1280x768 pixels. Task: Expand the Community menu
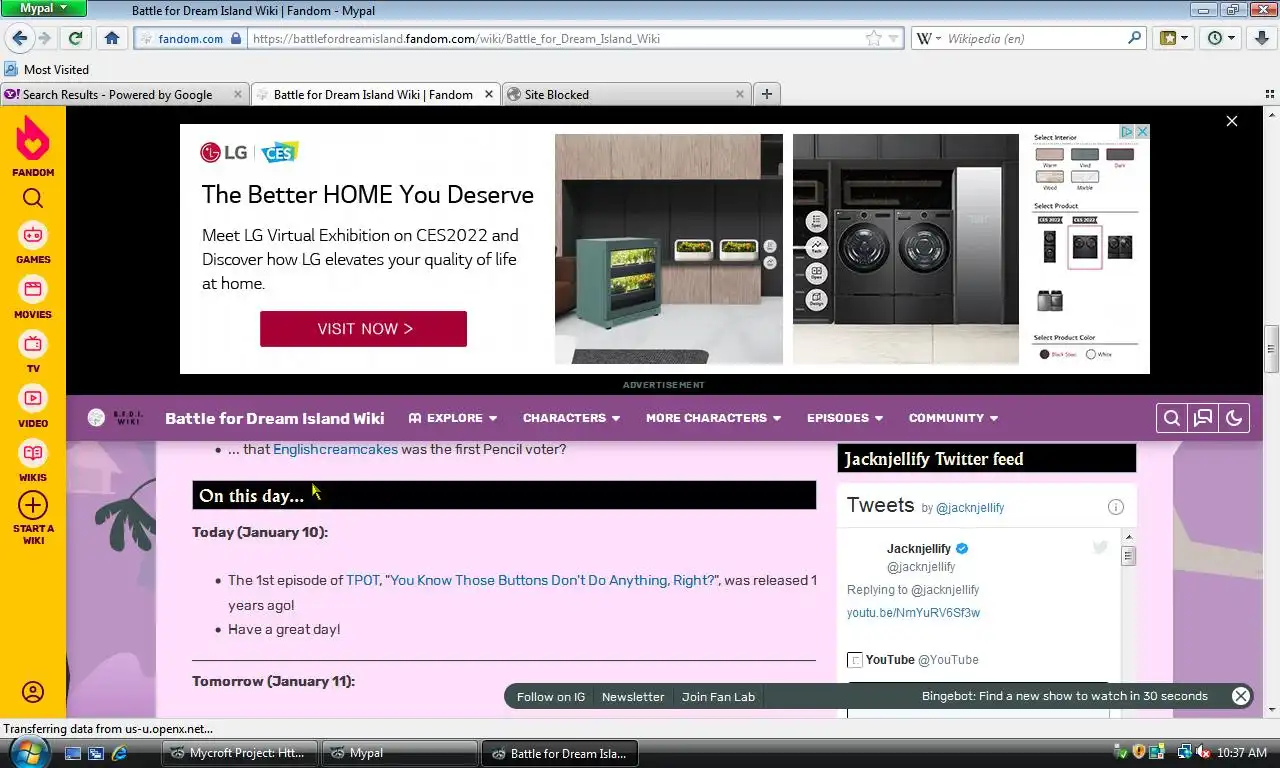(x=953, y=418)
